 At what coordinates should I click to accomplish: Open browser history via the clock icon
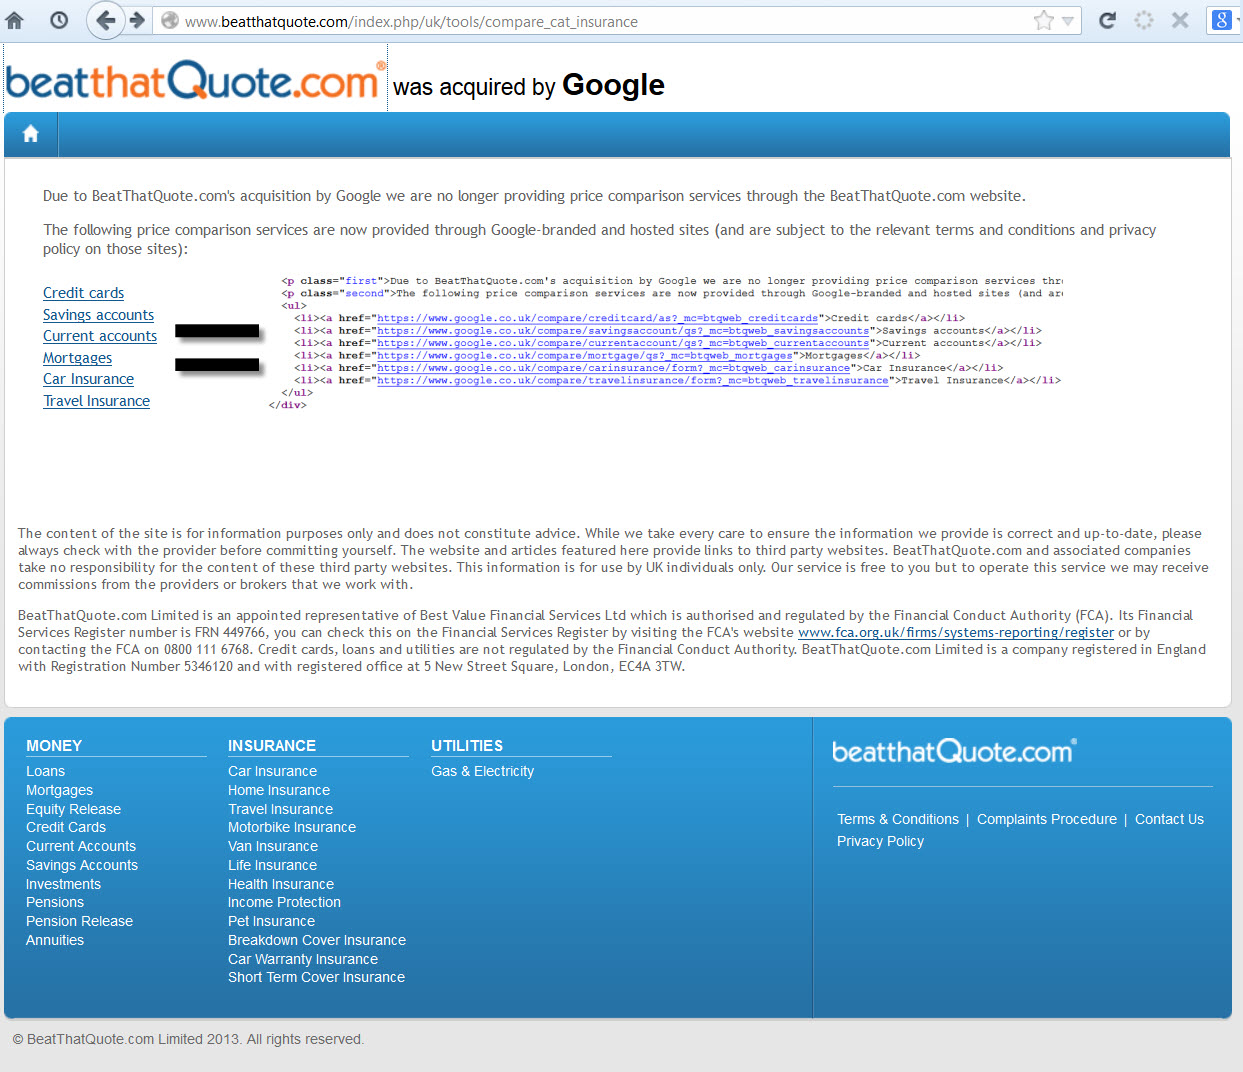[59, 20]
